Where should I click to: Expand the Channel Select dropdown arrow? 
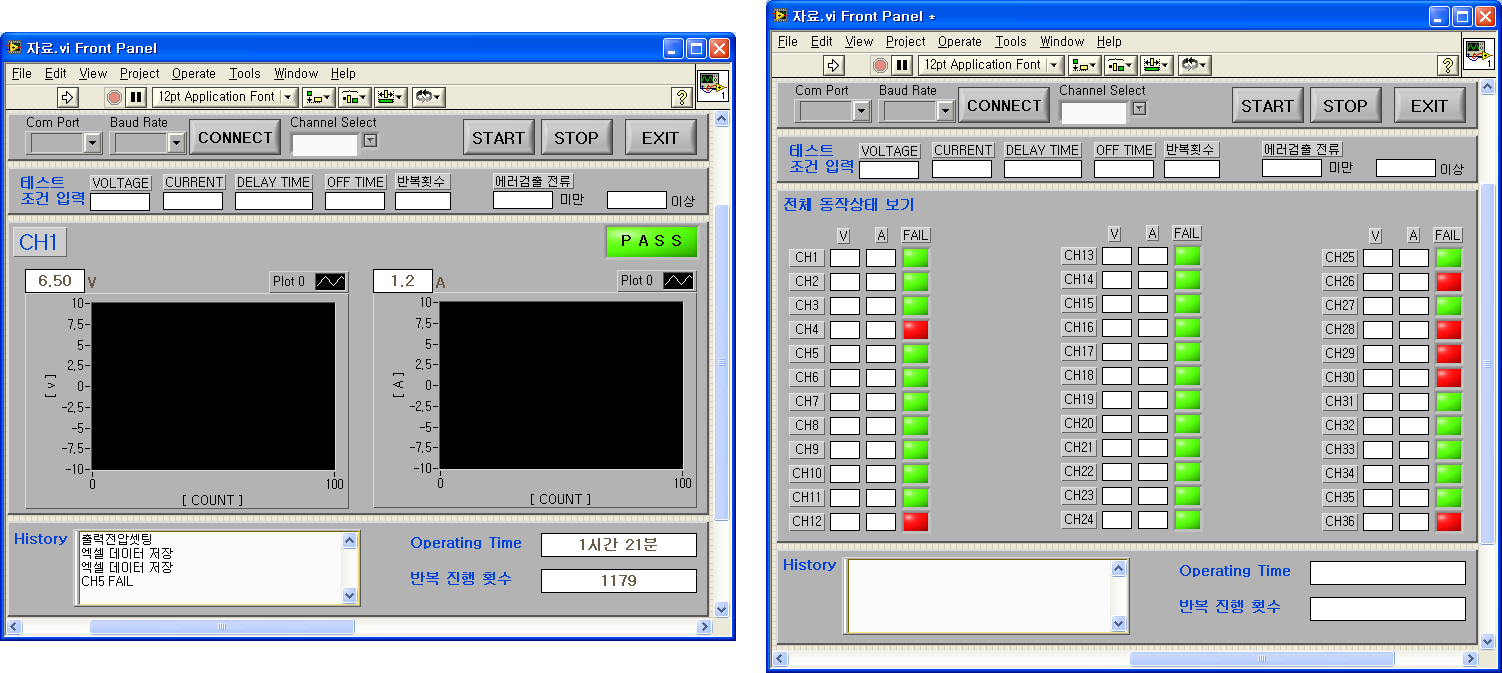[x=369, y=143]
